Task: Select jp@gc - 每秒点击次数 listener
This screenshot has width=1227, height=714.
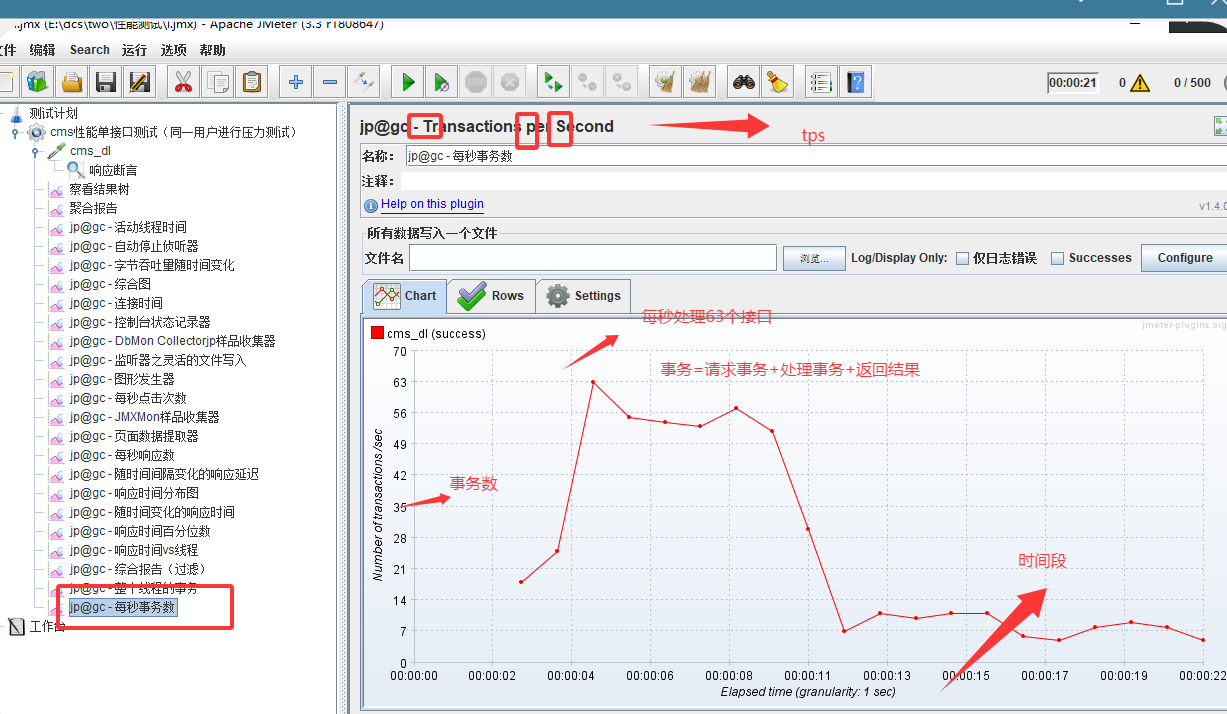Action: (128, 398)
